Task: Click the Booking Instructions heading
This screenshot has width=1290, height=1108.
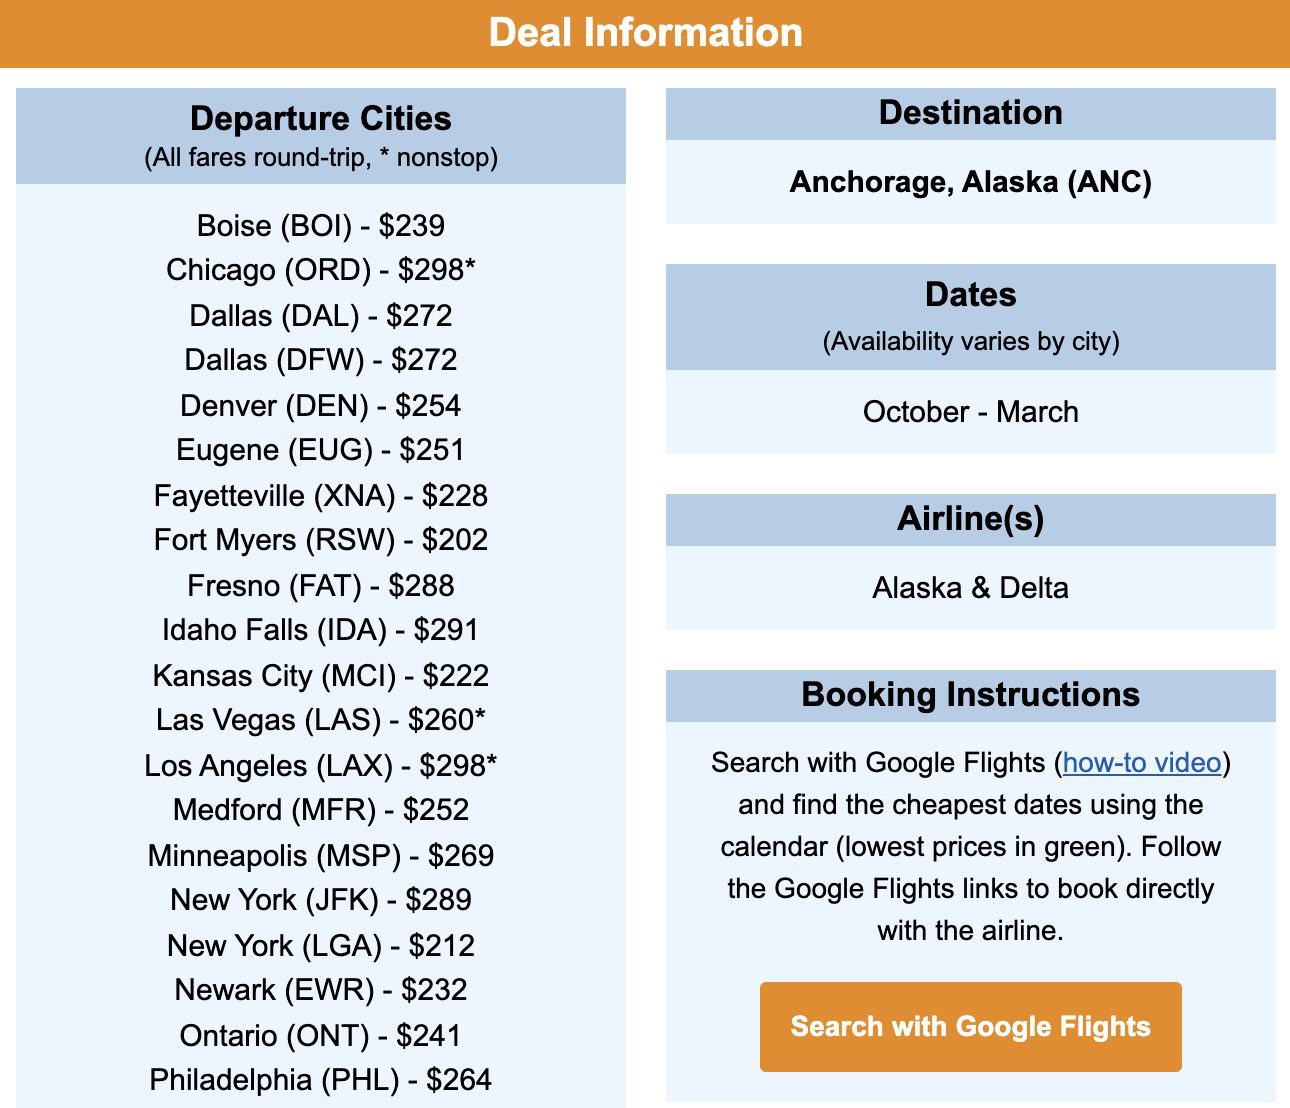Action: click(971, 694)
